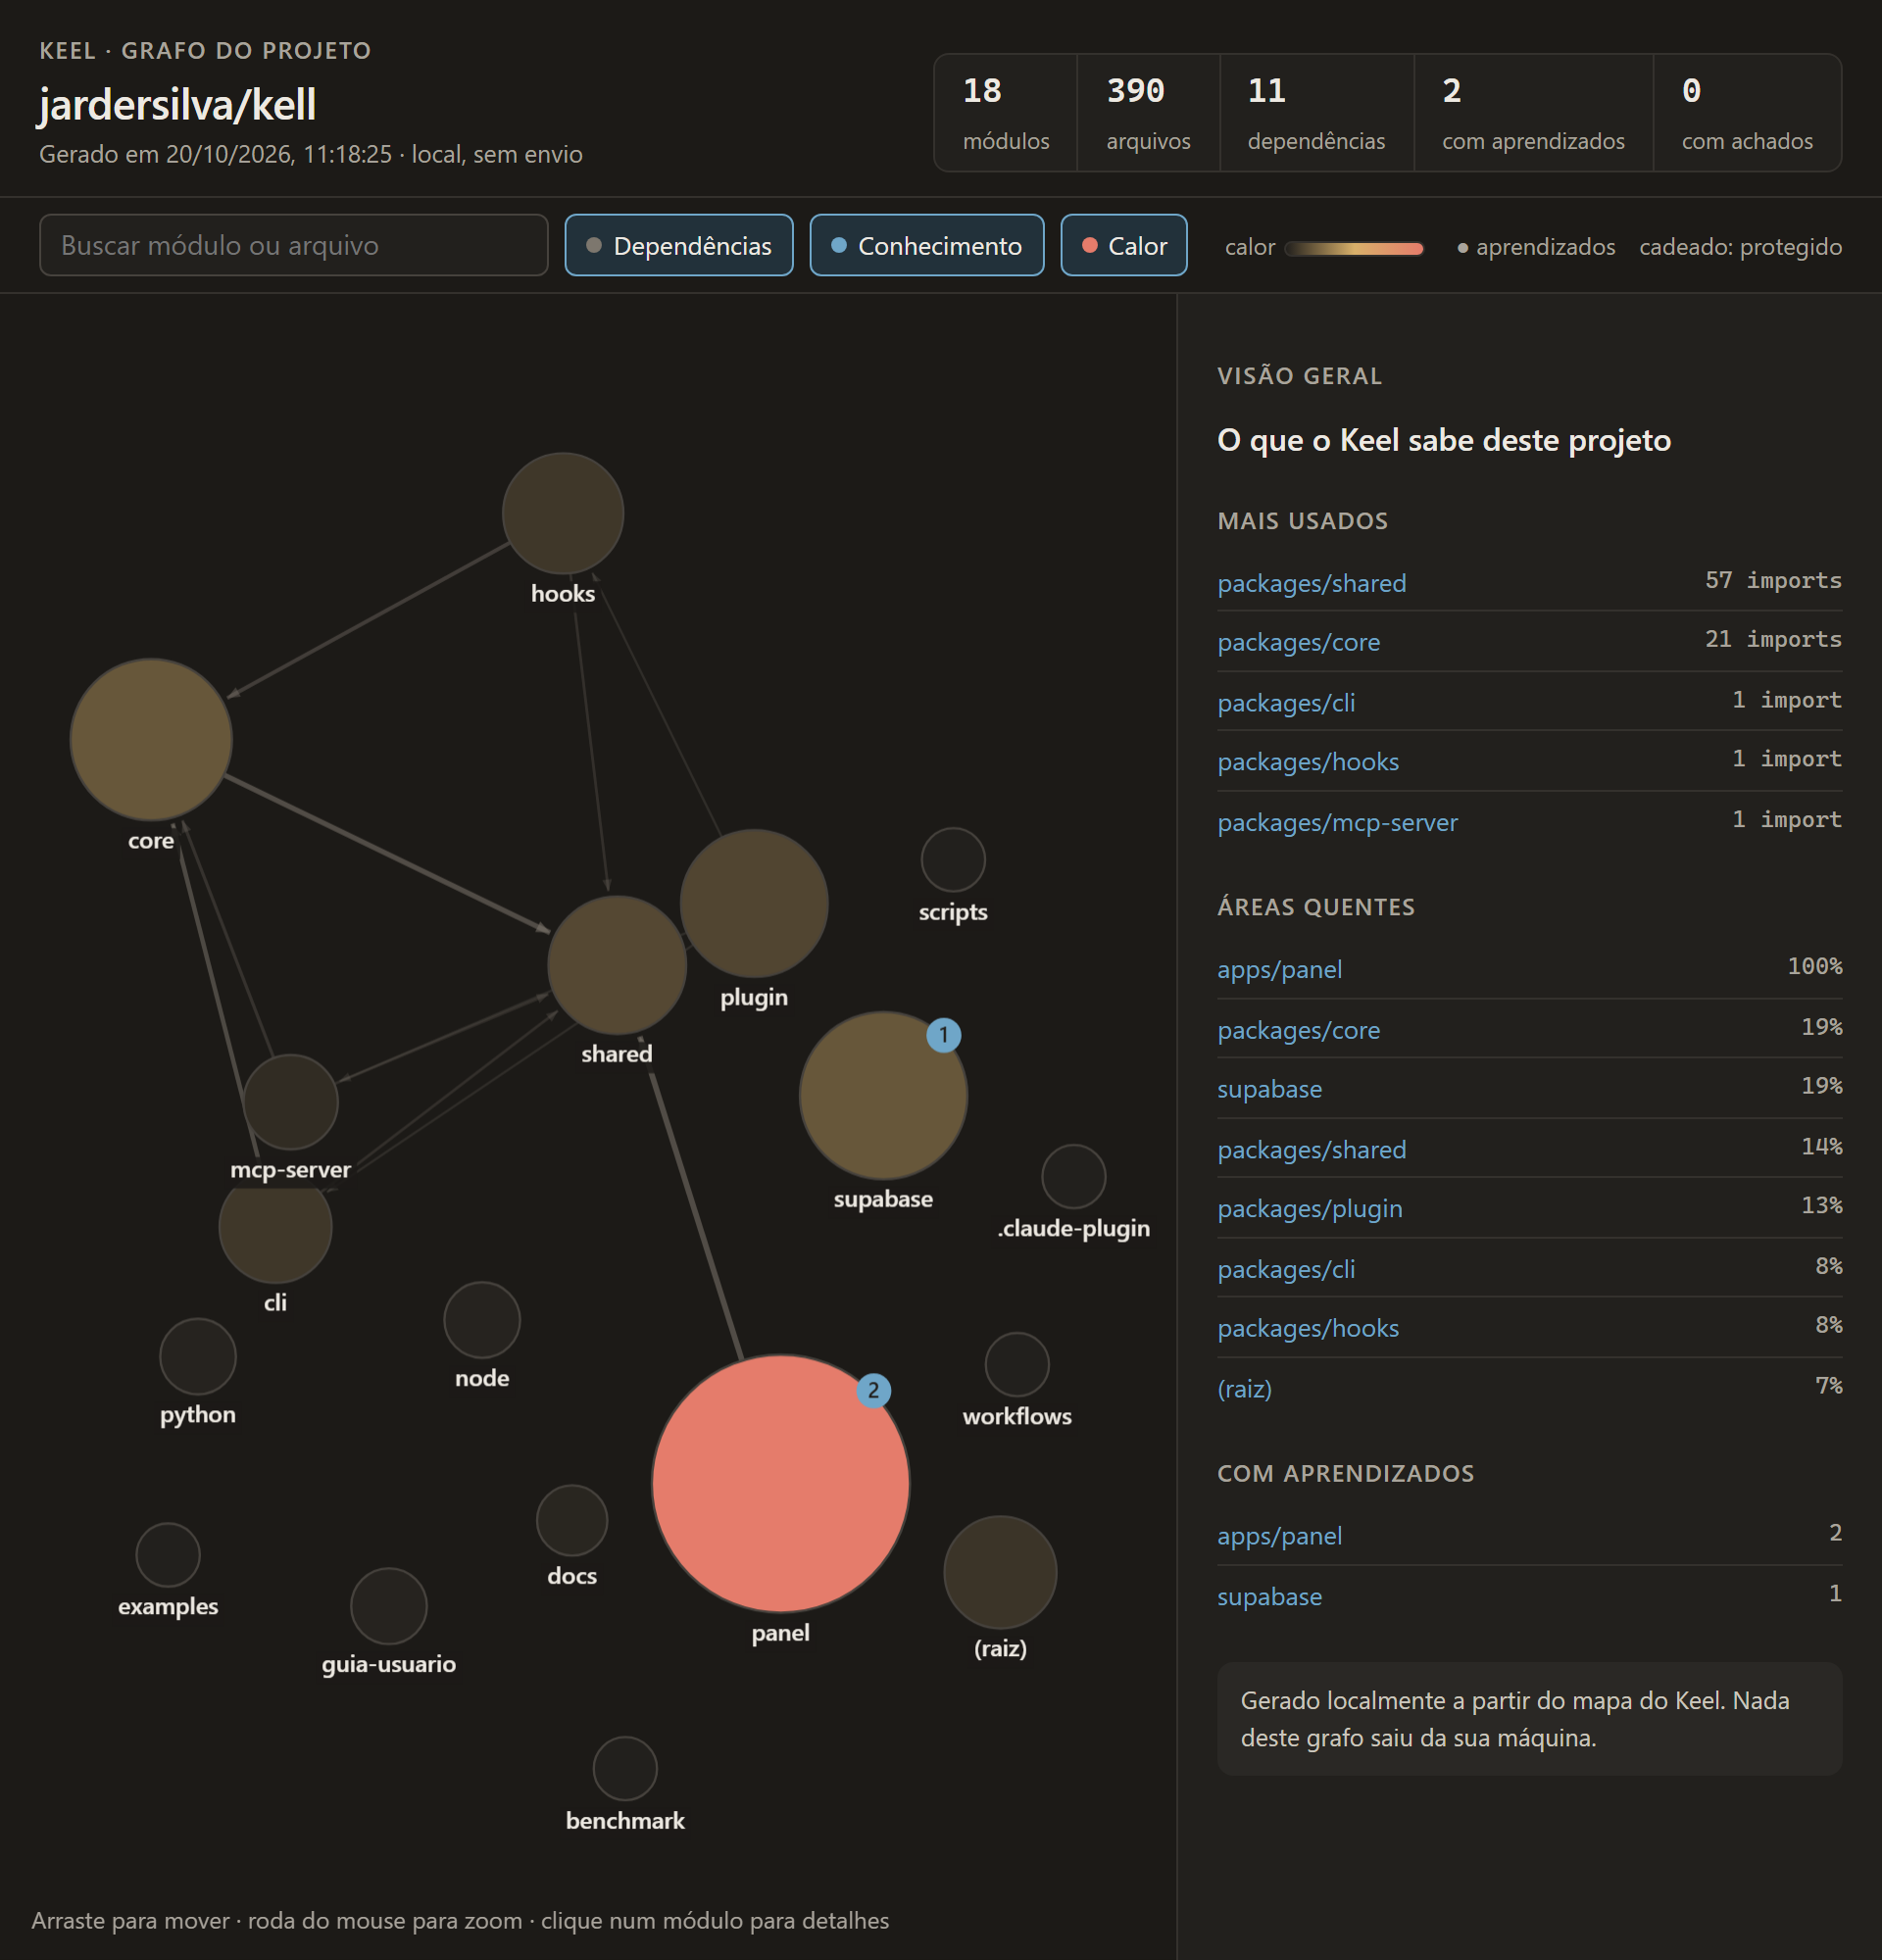This screenshot has width=1882, height=1960.
Task: Click the 18 módulos stat
Action: click(1006, 113)
